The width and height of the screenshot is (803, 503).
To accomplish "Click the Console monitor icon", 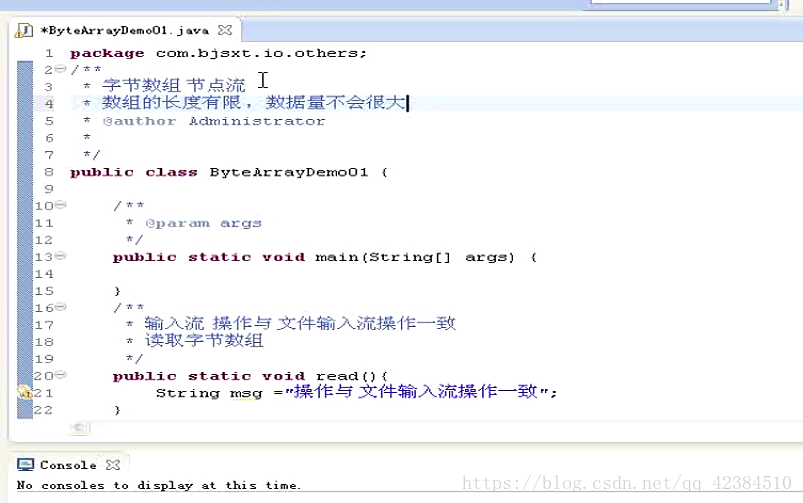I will tap(25, 465).
